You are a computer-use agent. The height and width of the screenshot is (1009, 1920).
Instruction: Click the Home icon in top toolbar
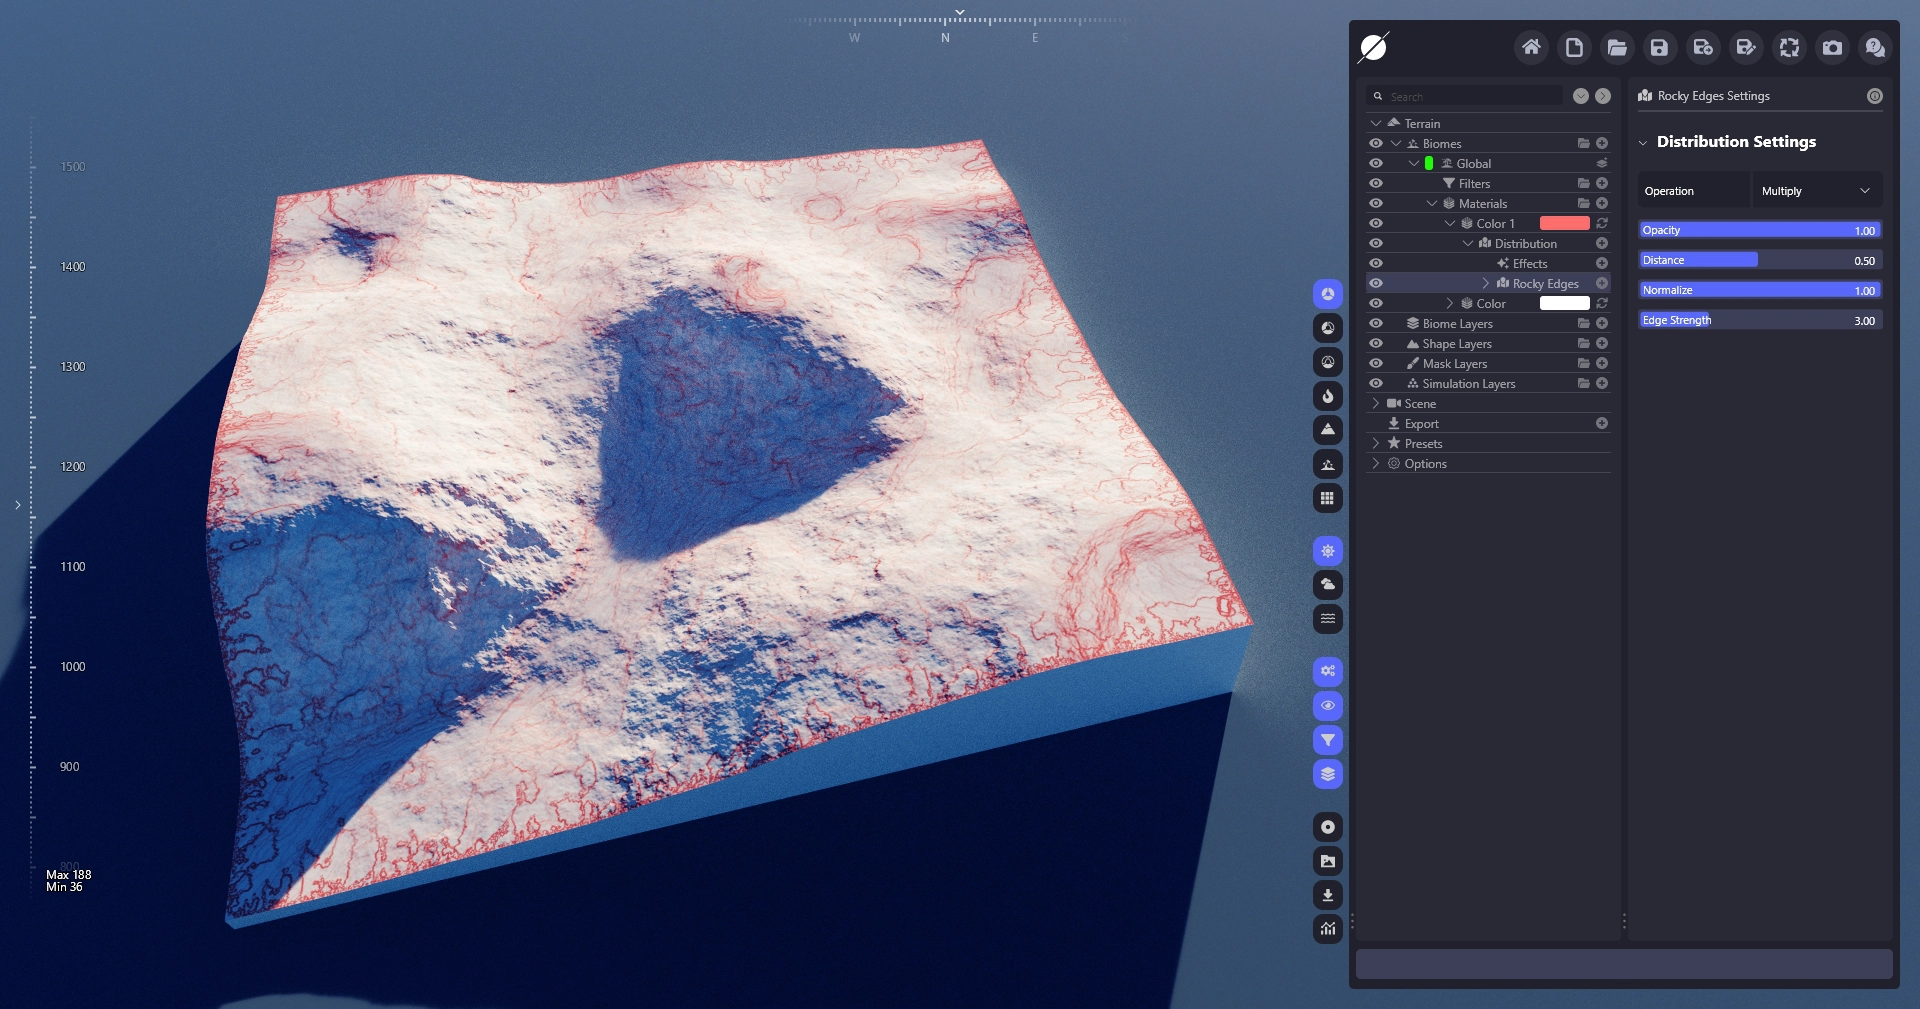[1531, 47]
